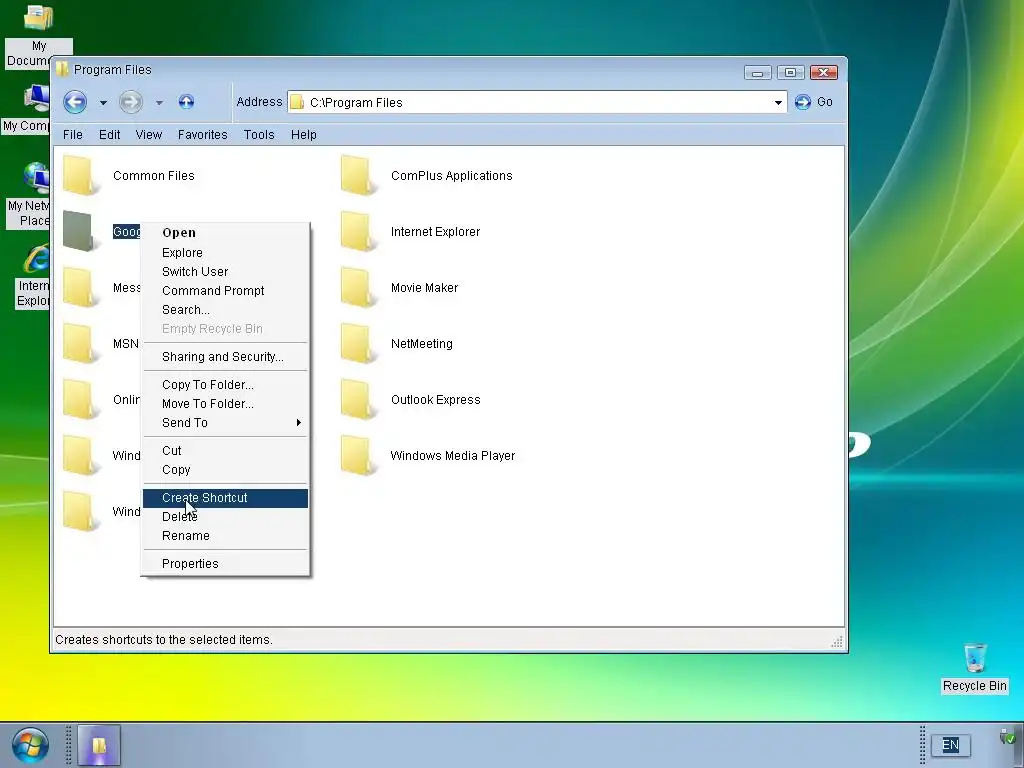Click the Common Files folder name
1024x768 pixels.
click(x=153, y=176)
